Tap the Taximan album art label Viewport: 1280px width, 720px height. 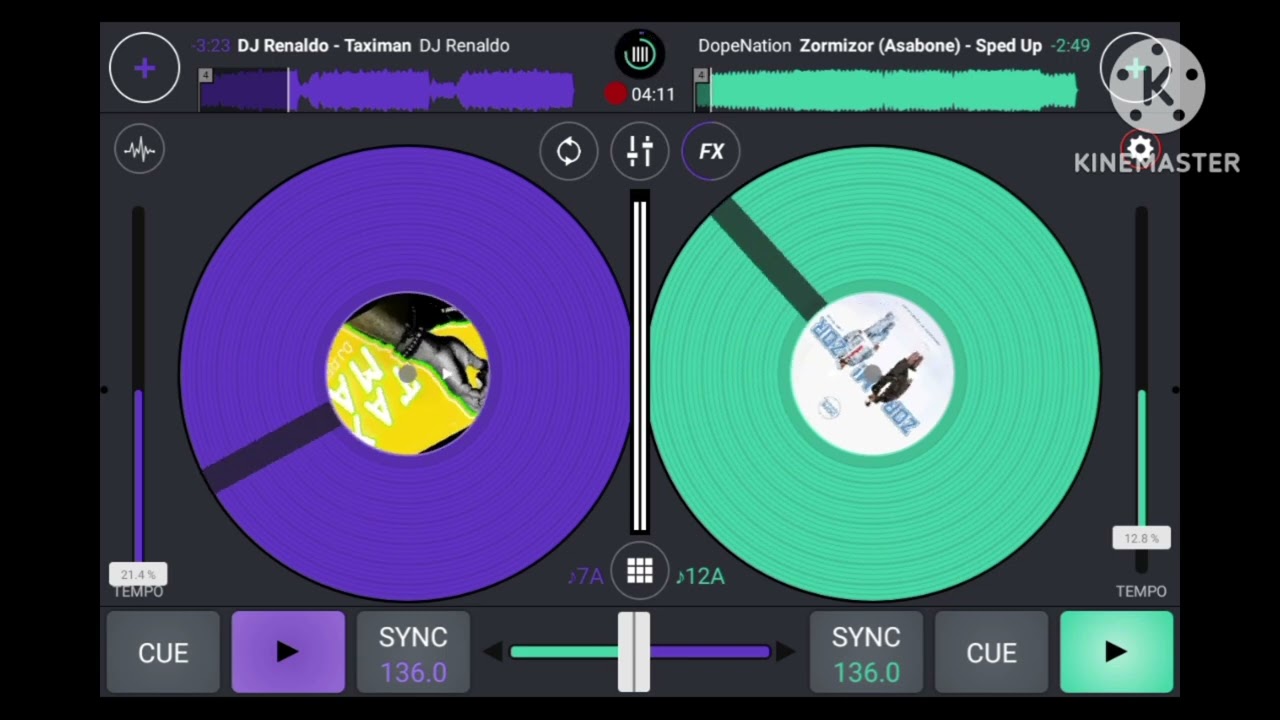pyautogui.click(x=407, y=374)
